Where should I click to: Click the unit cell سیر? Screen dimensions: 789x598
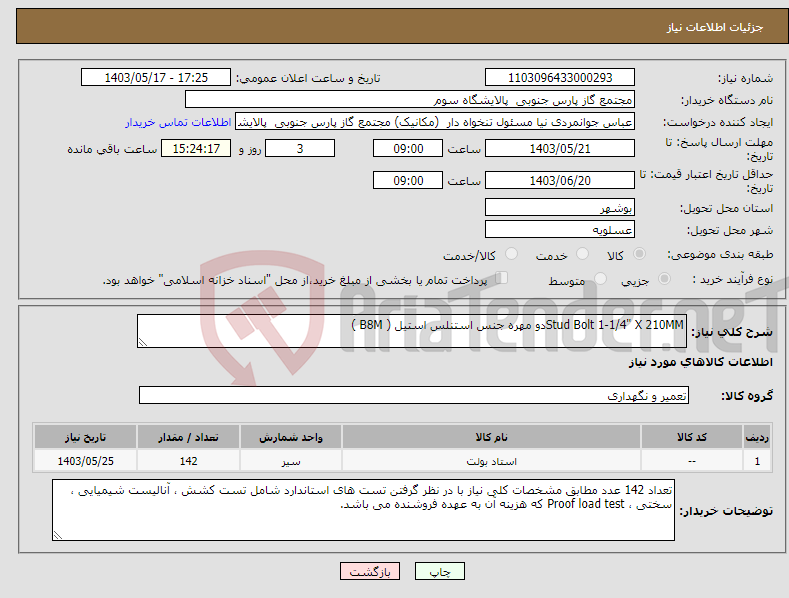(x=291, y=461)
